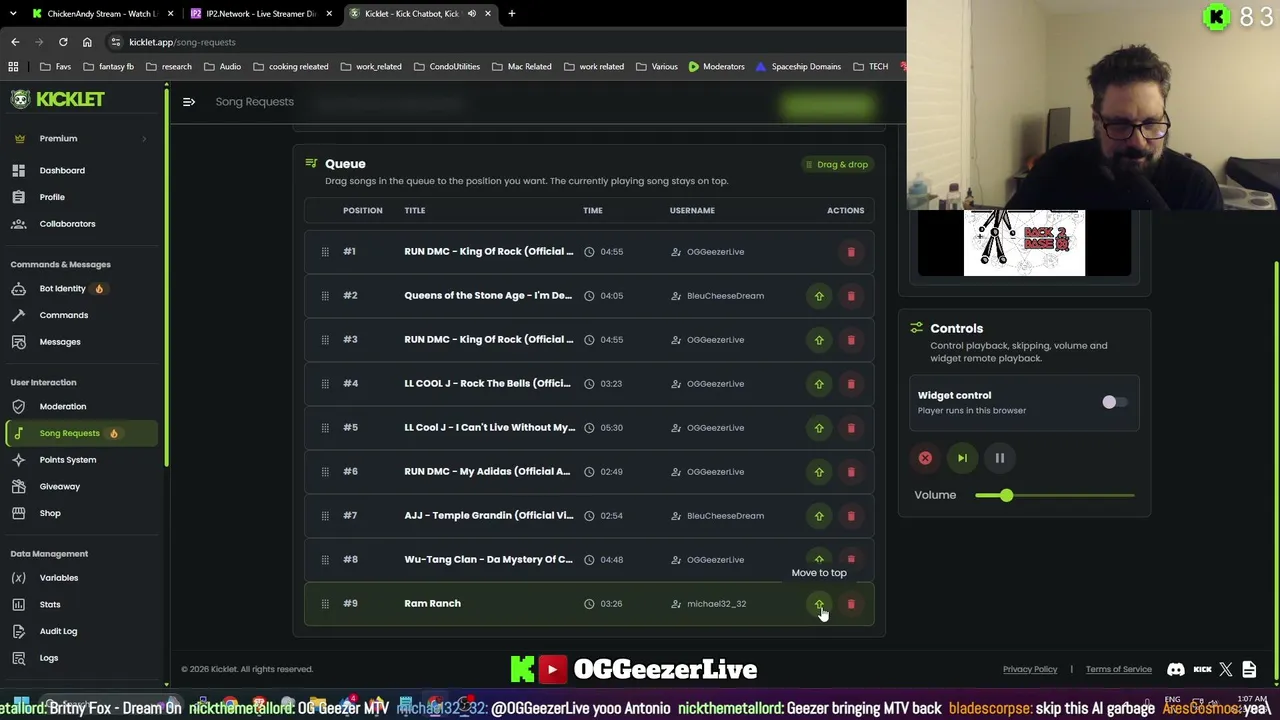Open Audit Log page
The height and width of the screenshot is (720, 1280).
(80, 631)
